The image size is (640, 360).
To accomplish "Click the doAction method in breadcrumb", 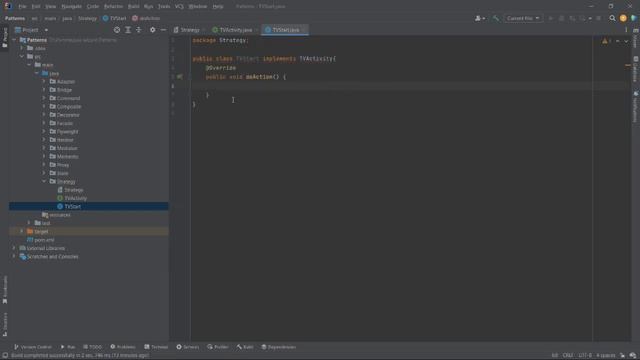I will [146, 18].
